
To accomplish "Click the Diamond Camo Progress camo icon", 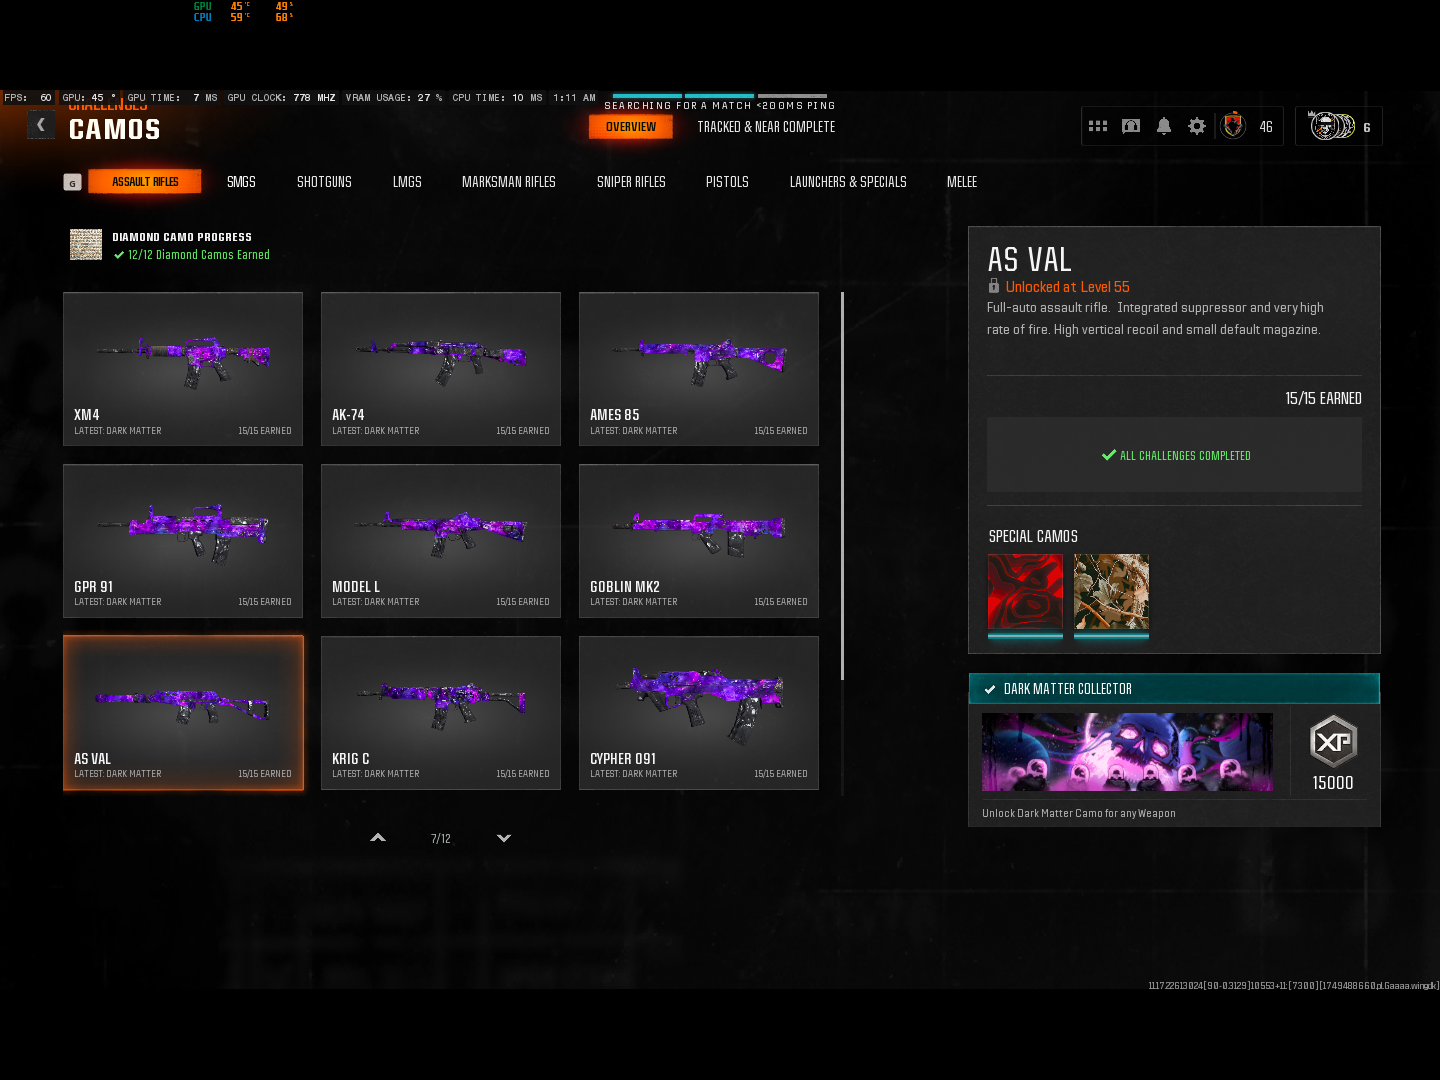I will 86,244.
